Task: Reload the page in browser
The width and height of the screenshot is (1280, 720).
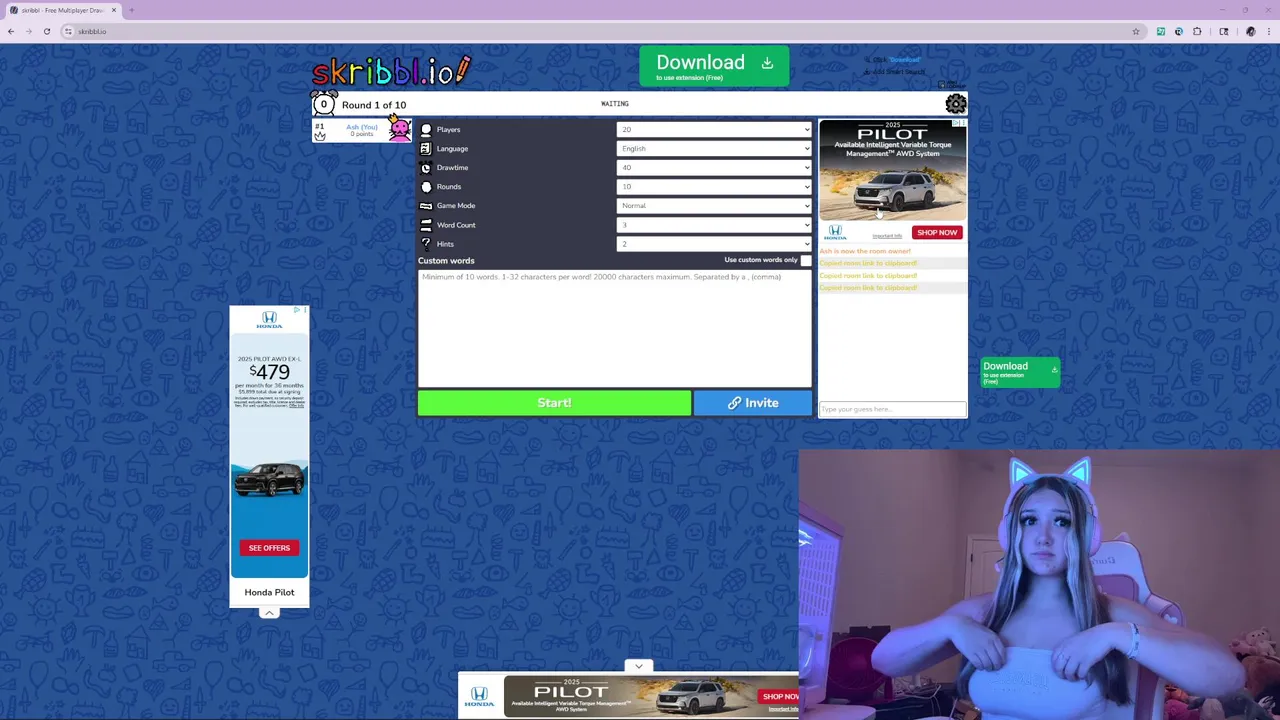Action: click(47, 31)
